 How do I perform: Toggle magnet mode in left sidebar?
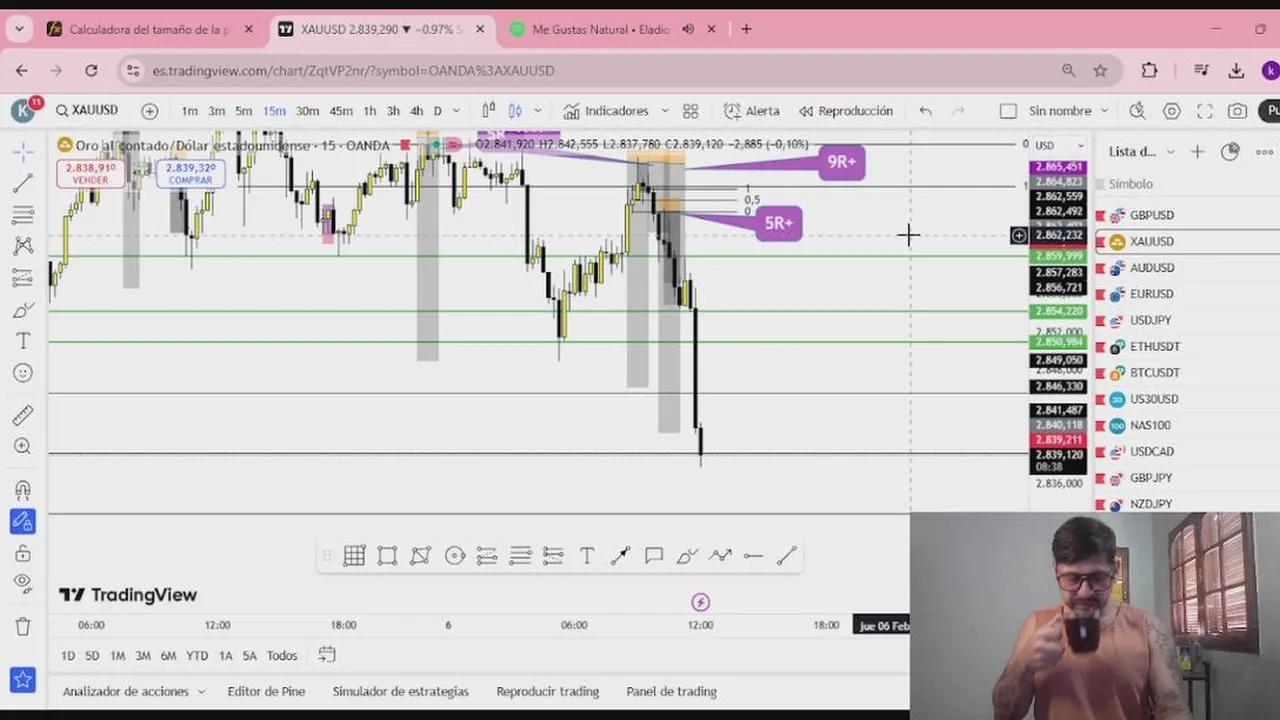[23, 490]
